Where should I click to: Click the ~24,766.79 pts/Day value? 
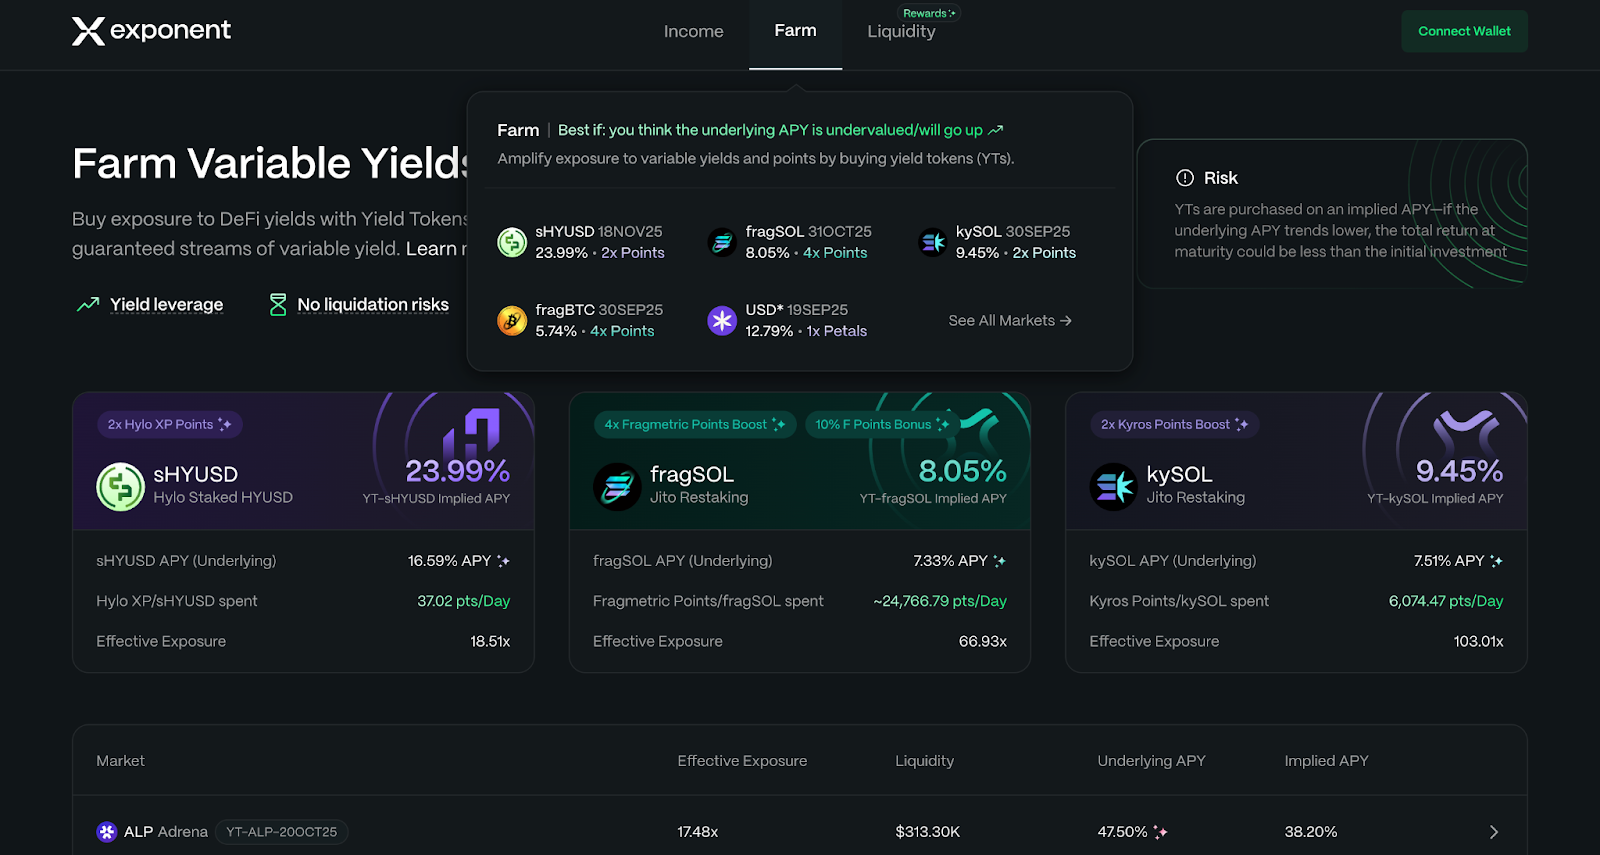tap(940, 601)
